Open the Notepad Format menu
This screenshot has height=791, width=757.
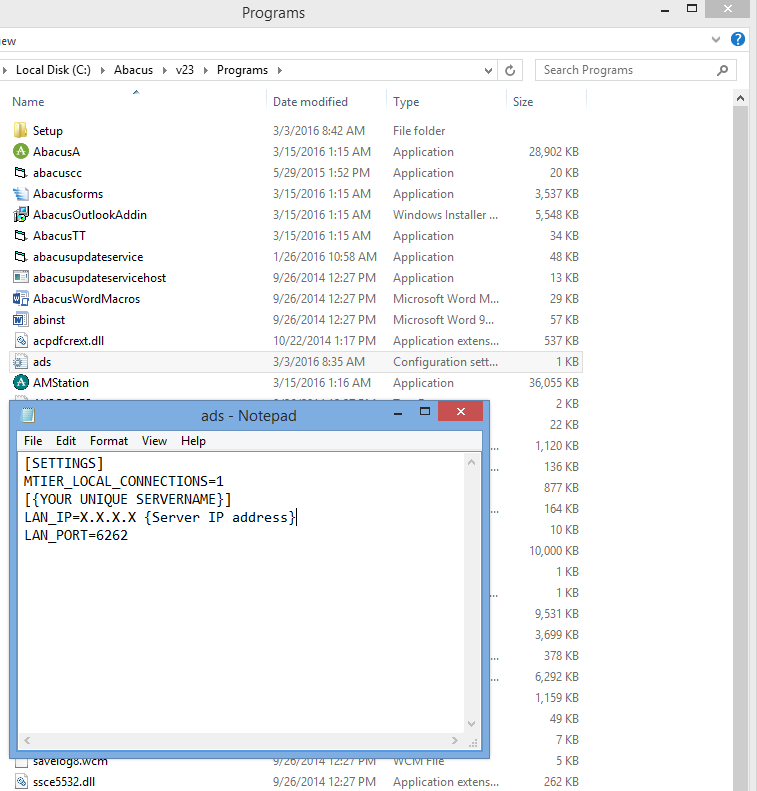click(x=109, y=441)
